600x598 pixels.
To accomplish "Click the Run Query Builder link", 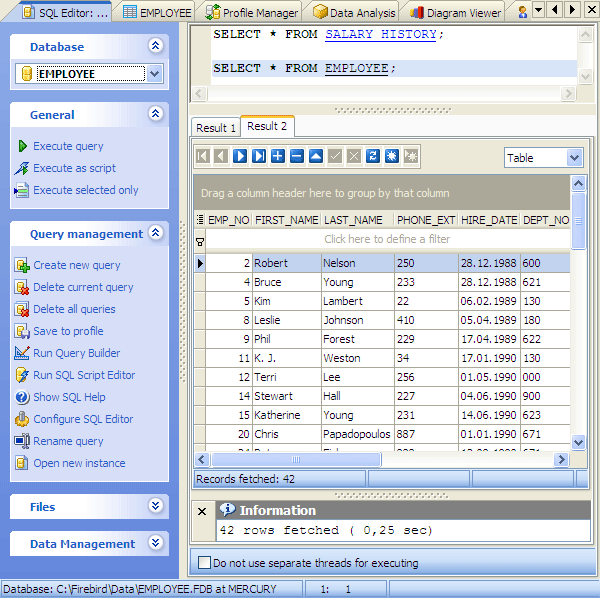I will point(77,353).
